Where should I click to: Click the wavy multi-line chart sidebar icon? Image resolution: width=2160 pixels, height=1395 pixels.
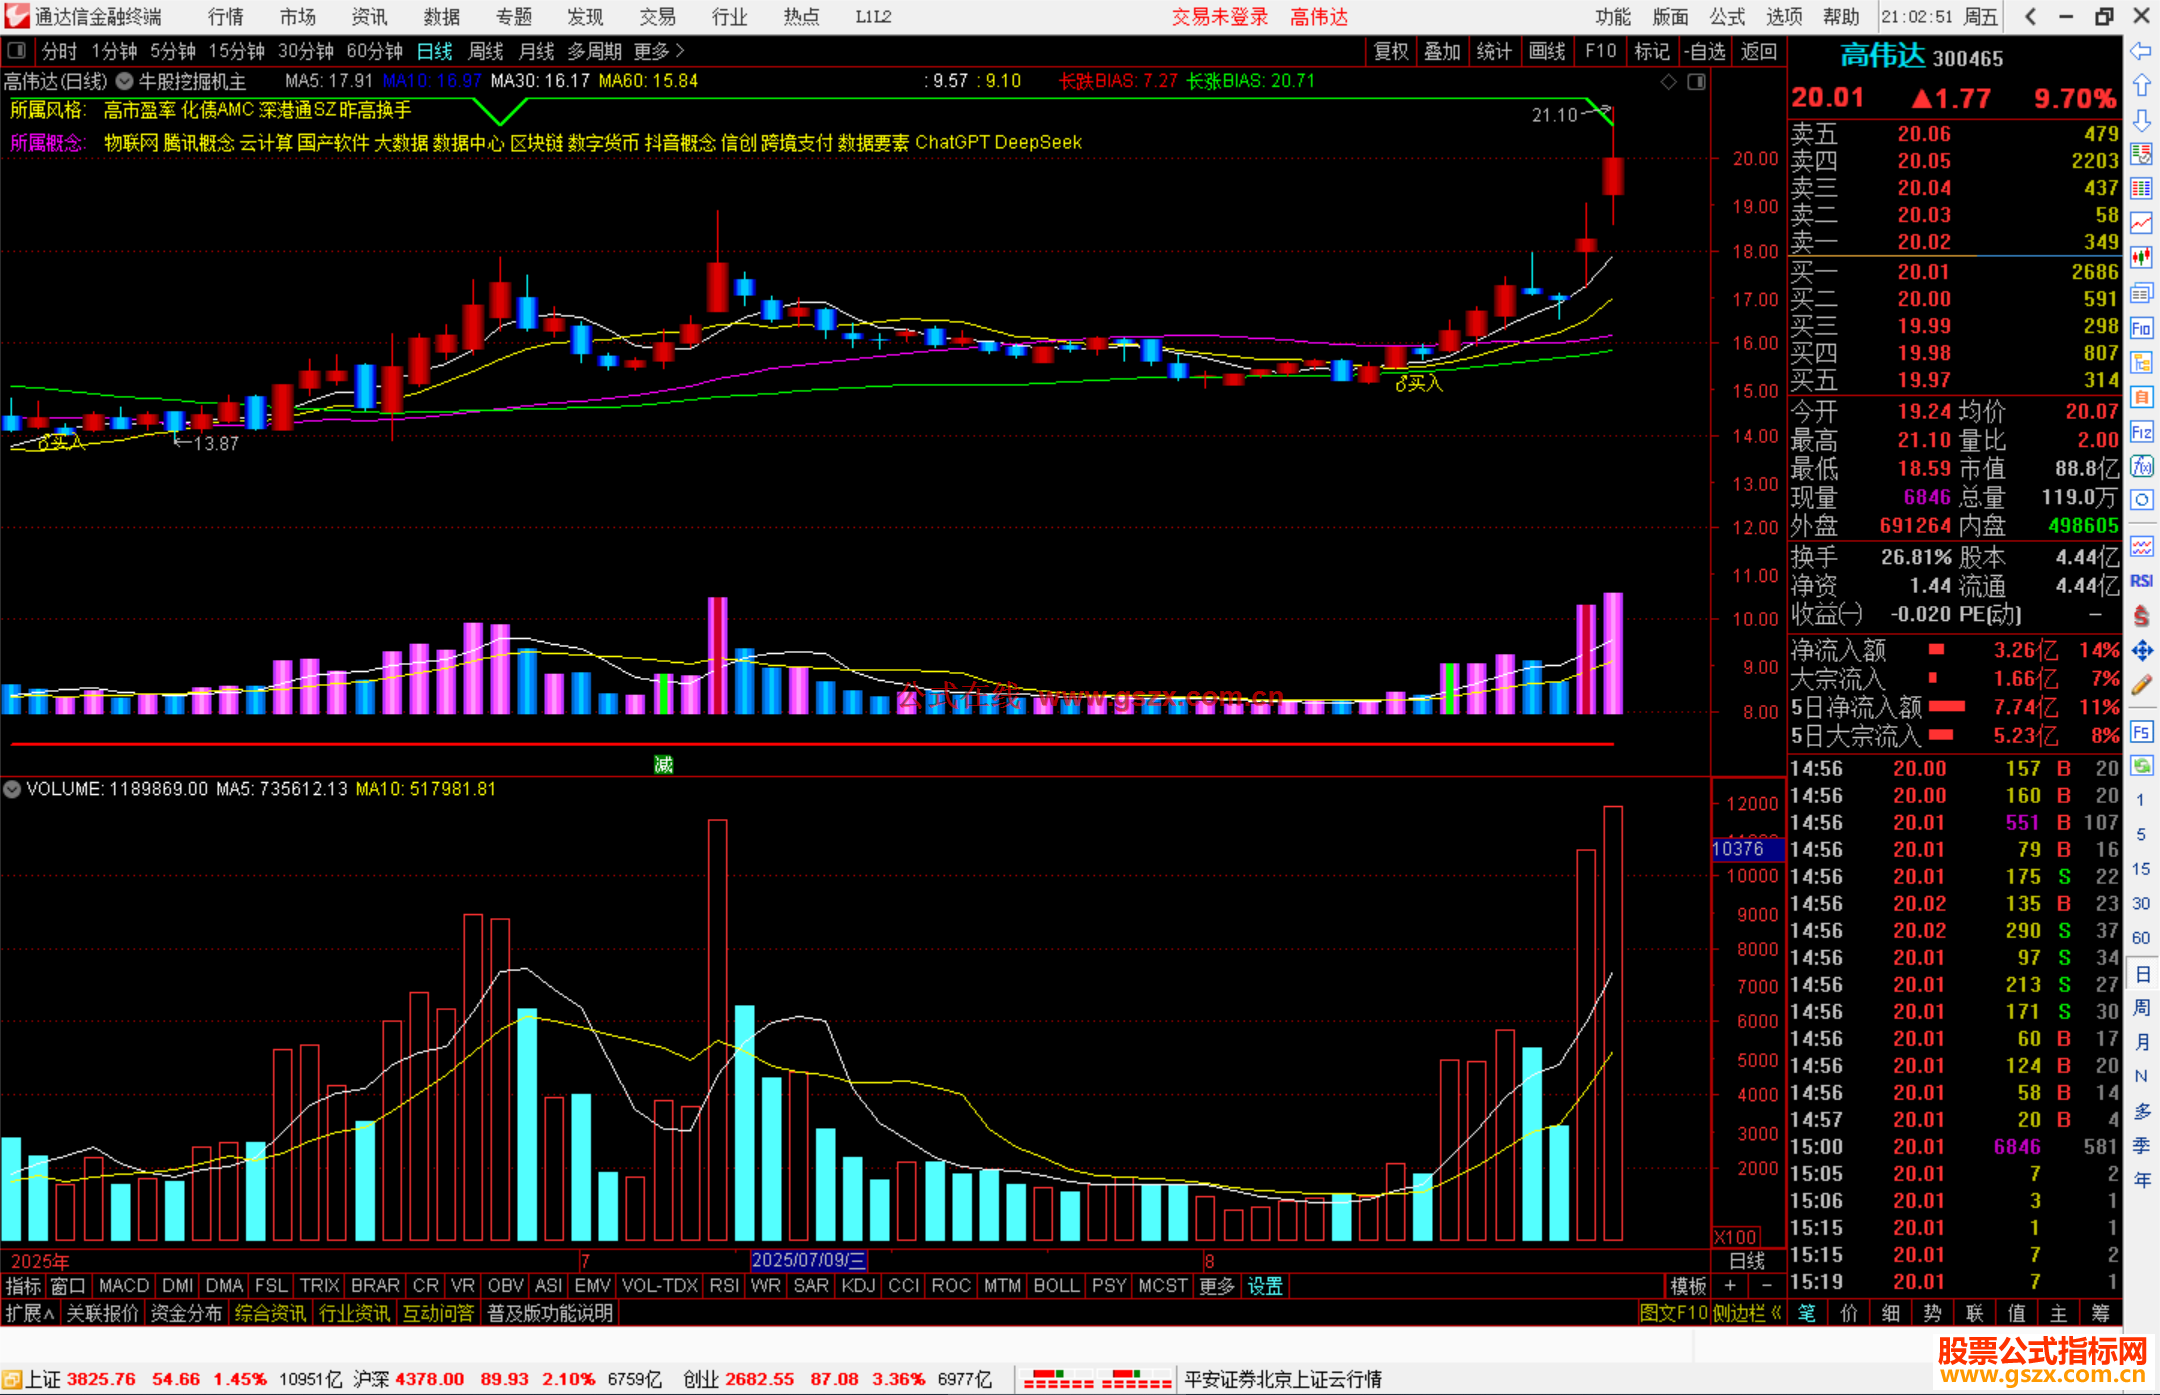coord(2141,546)
